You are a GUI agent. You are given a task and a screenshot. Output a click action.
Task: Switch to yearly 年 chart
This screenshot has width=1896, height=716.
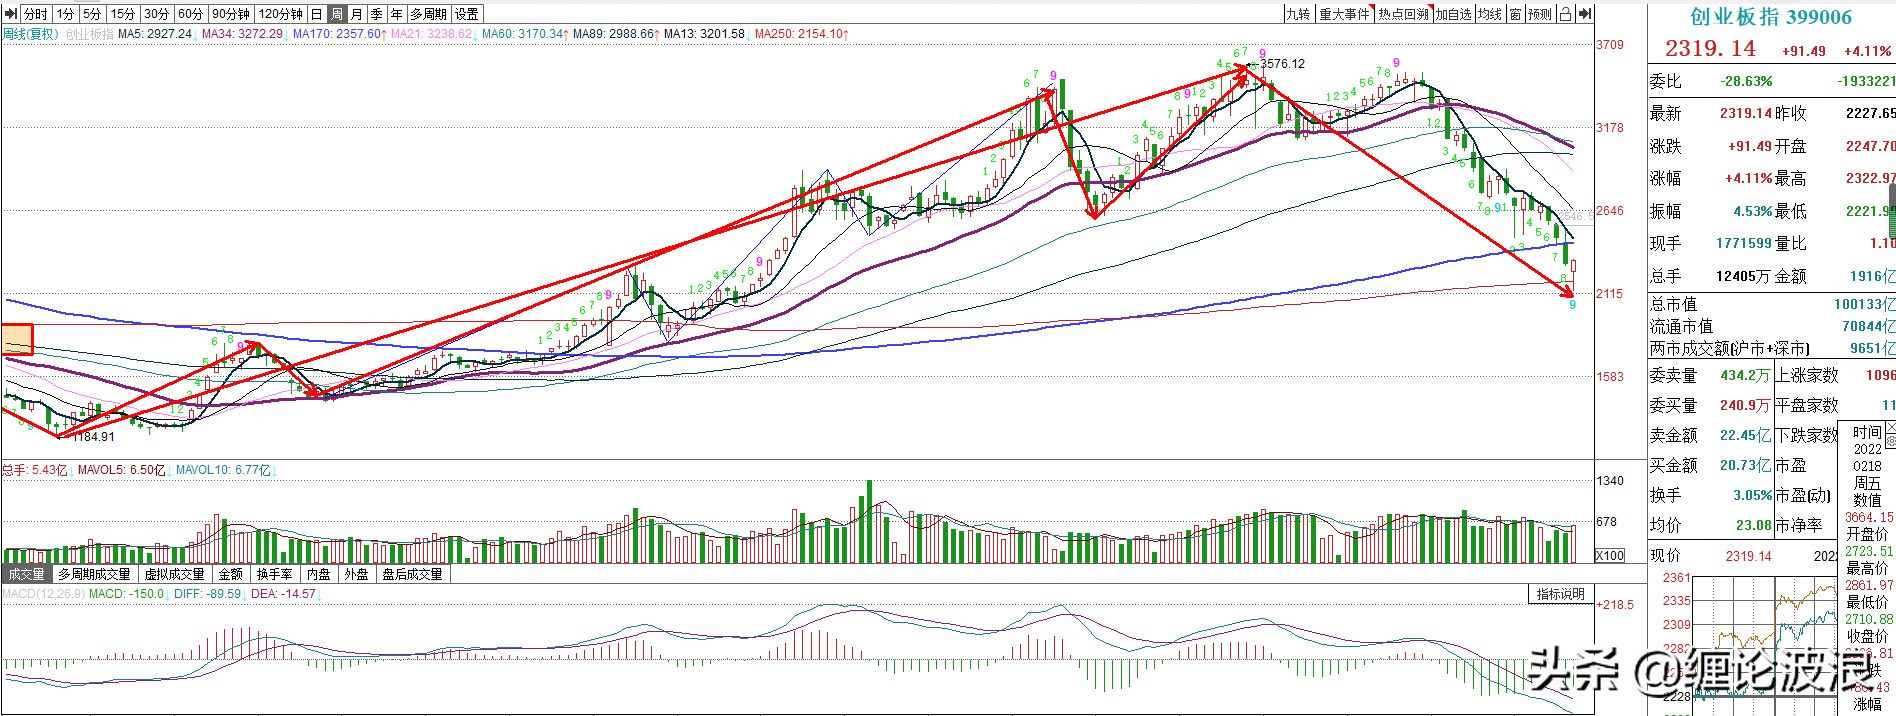397,14
